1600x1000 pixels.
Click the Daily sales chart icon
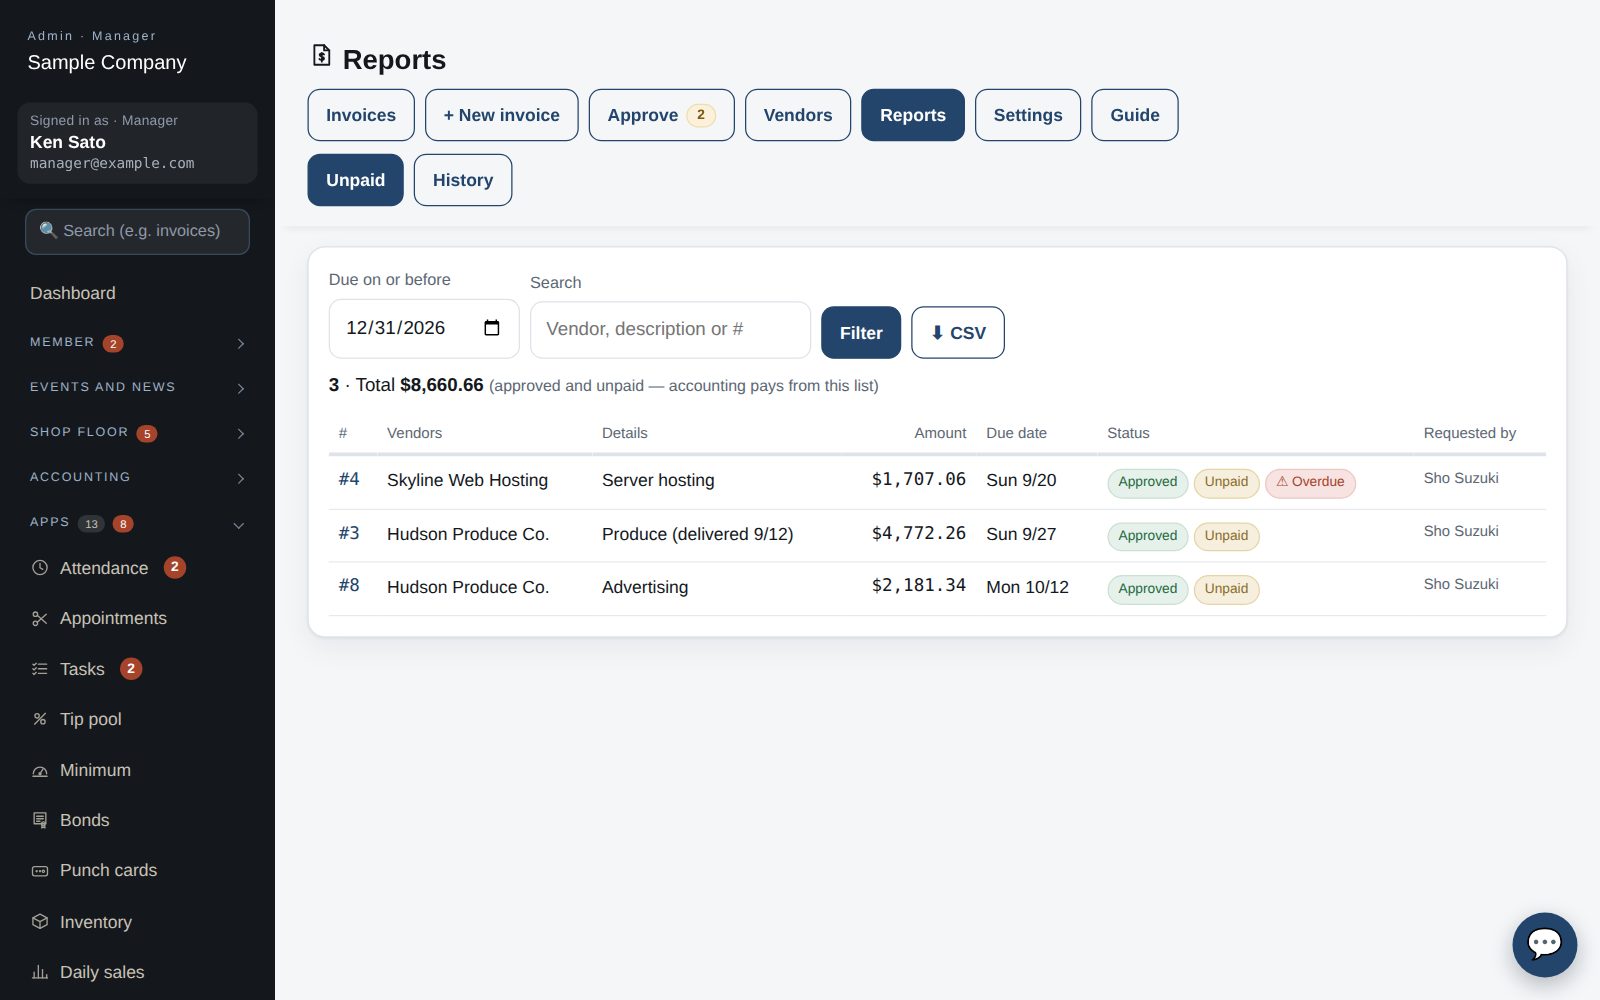coord(40,972)
